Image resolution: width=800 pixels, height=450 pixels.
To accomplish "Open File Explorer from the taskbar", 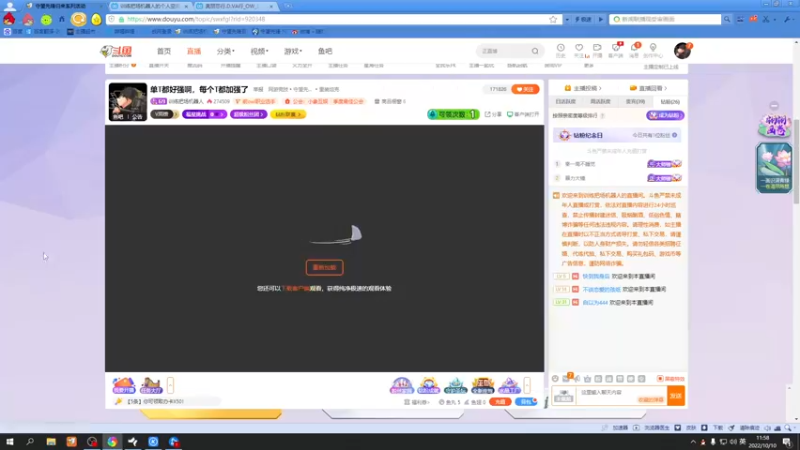I will click(51, 441).
